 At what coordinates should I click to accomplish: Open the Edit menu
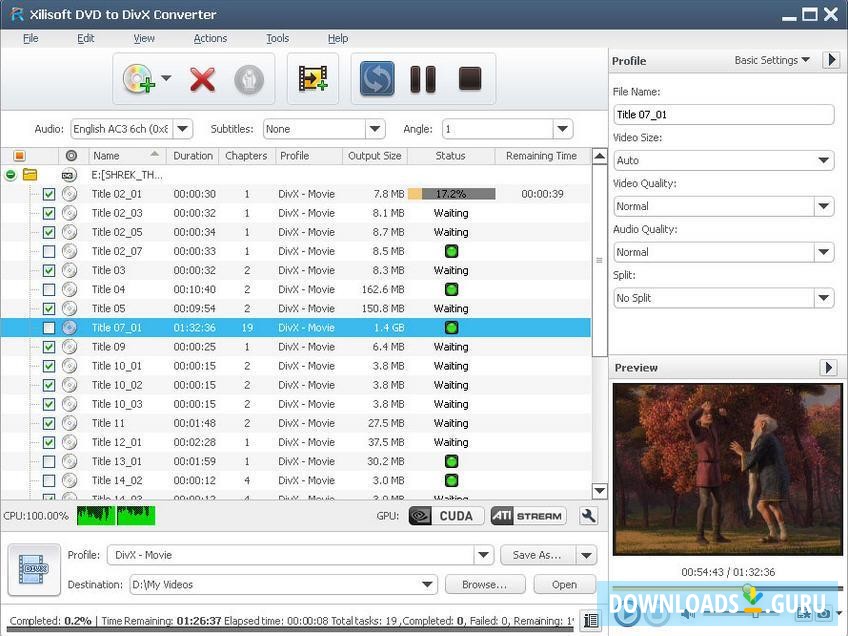(85, 38)
